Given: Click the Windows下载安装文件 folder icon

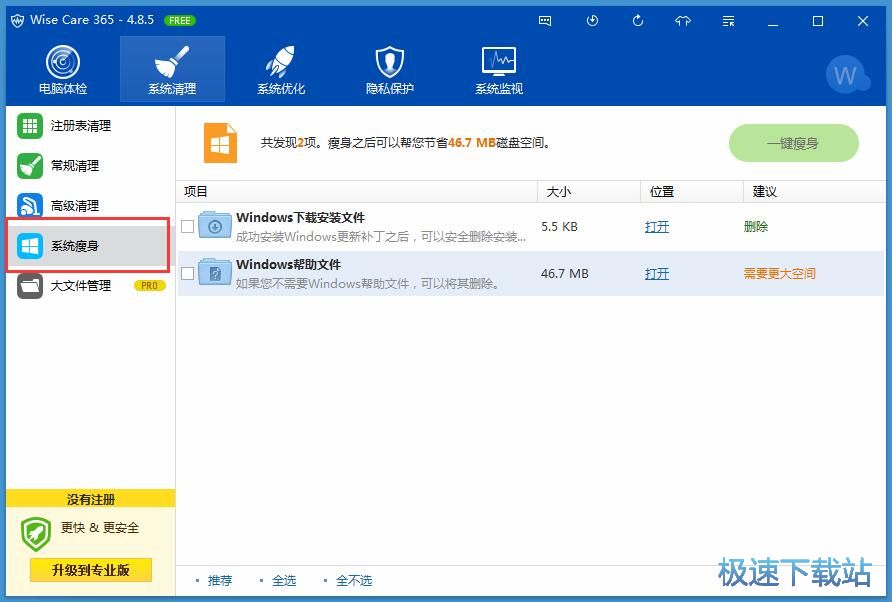Looking at the screenshot, I should [x=215, y=226].
